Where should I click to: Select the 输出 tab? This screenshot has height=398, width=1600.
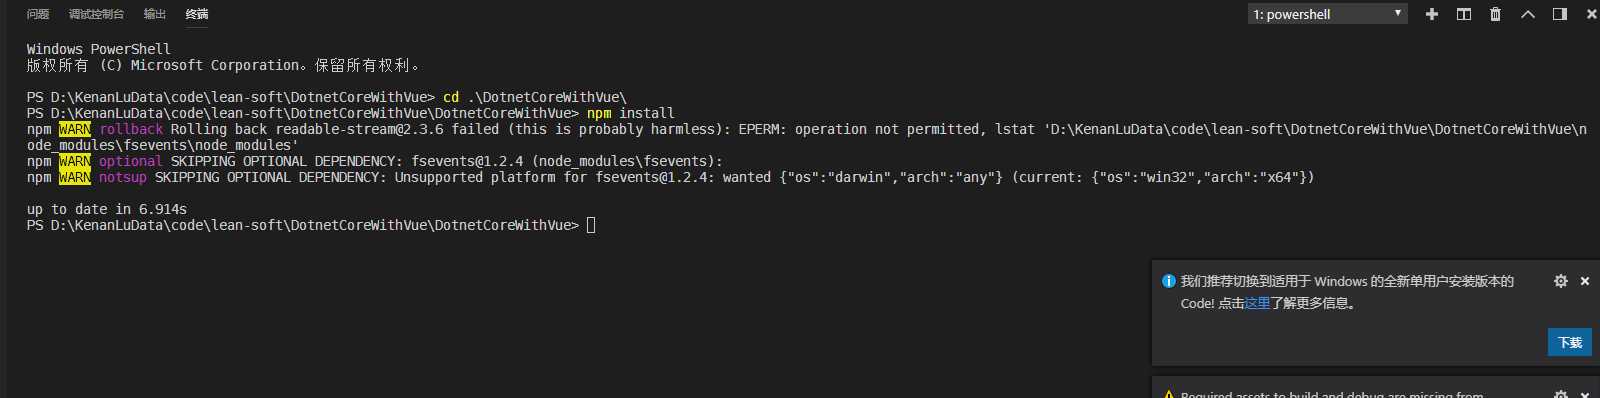click(x=155, y=14)
